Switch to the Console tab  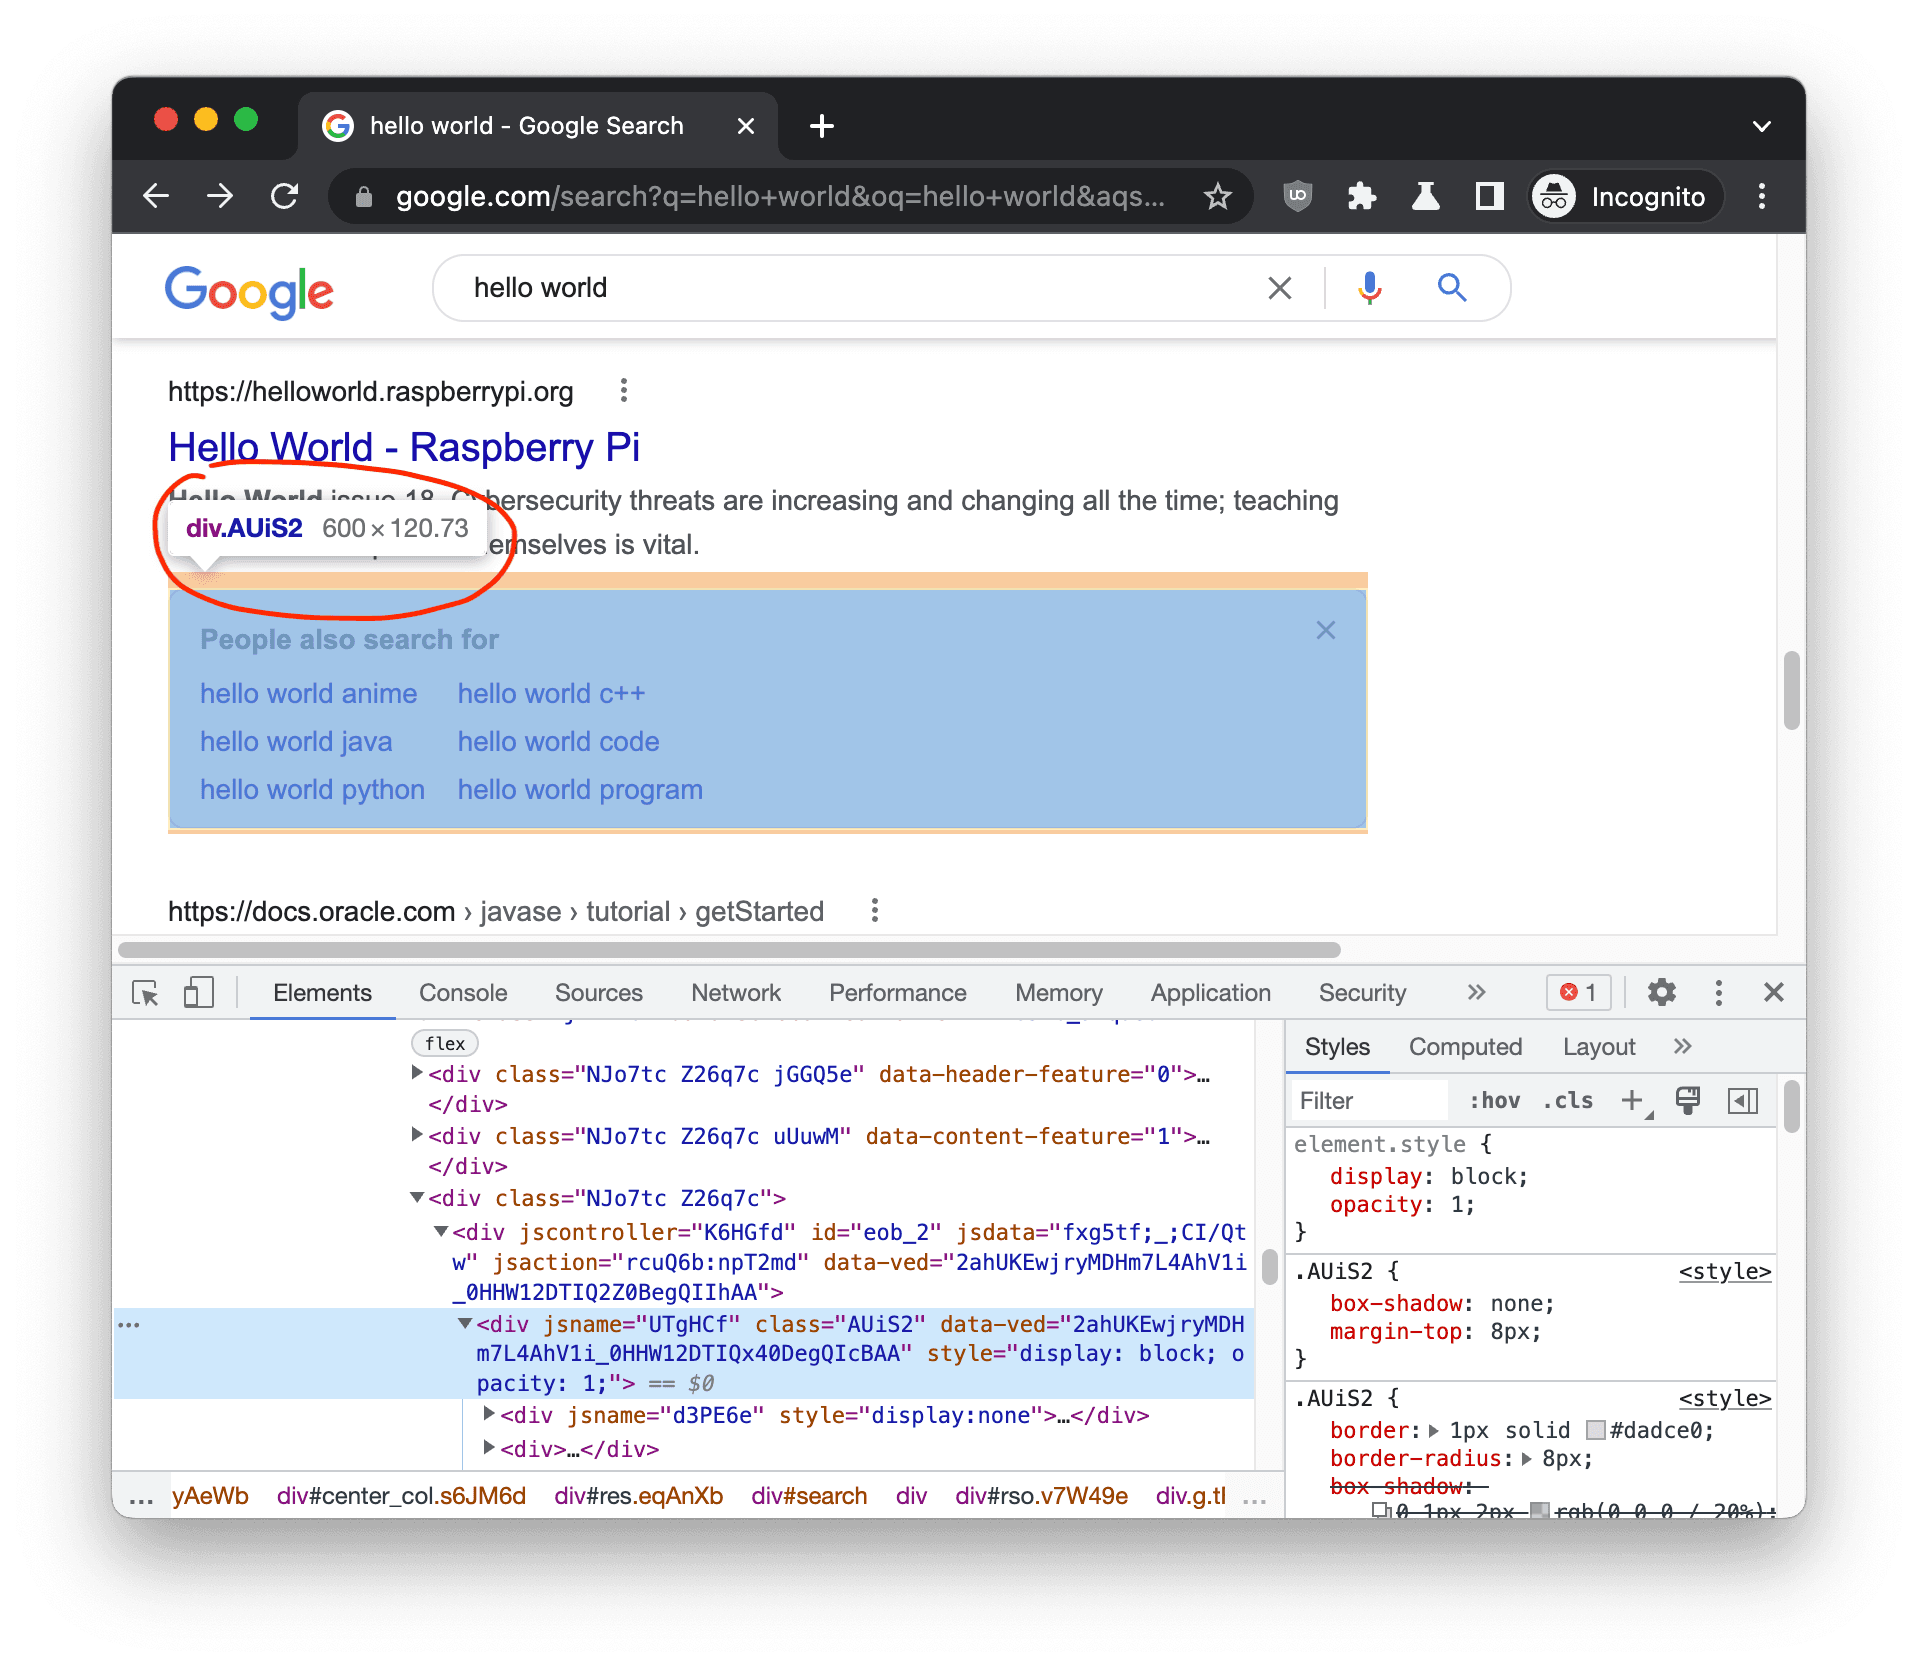463,993
